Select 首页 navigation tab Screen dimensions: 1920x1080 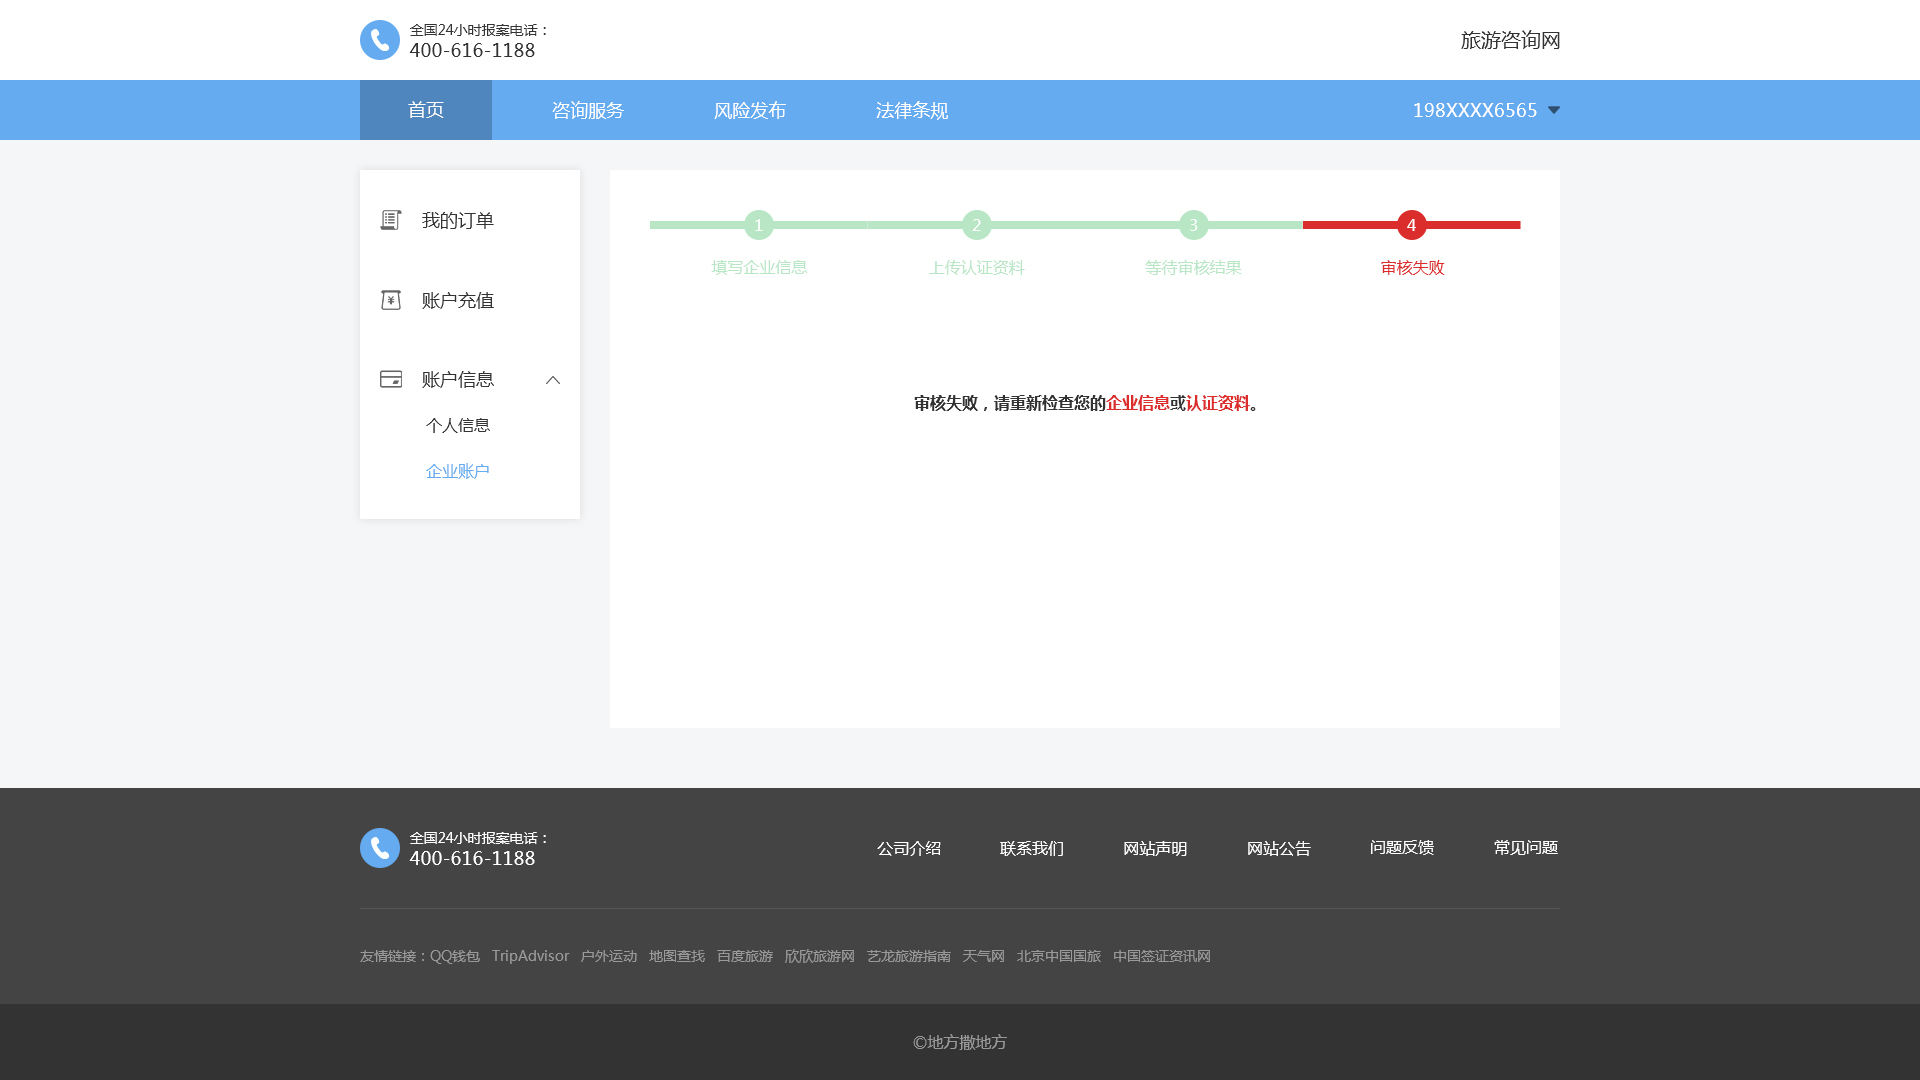(x=426, y=110)
